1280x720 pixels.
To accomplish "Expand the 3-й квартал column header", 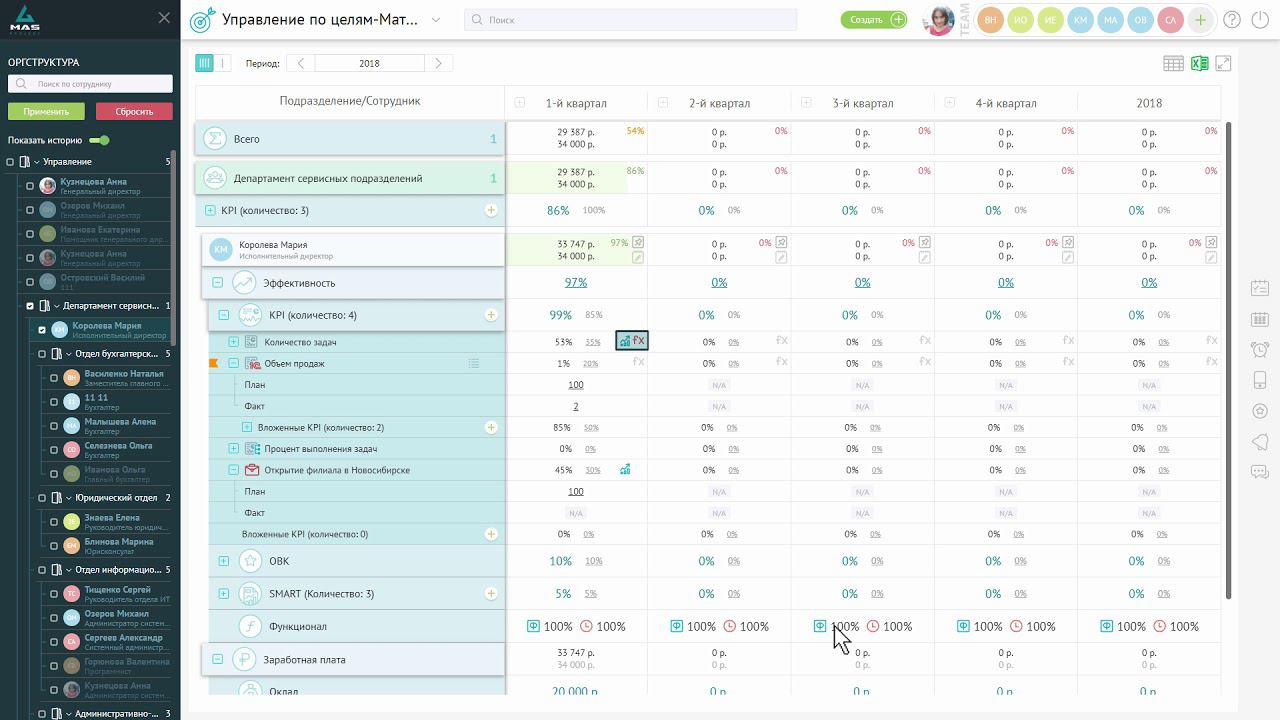I will (x=807, y=103).
